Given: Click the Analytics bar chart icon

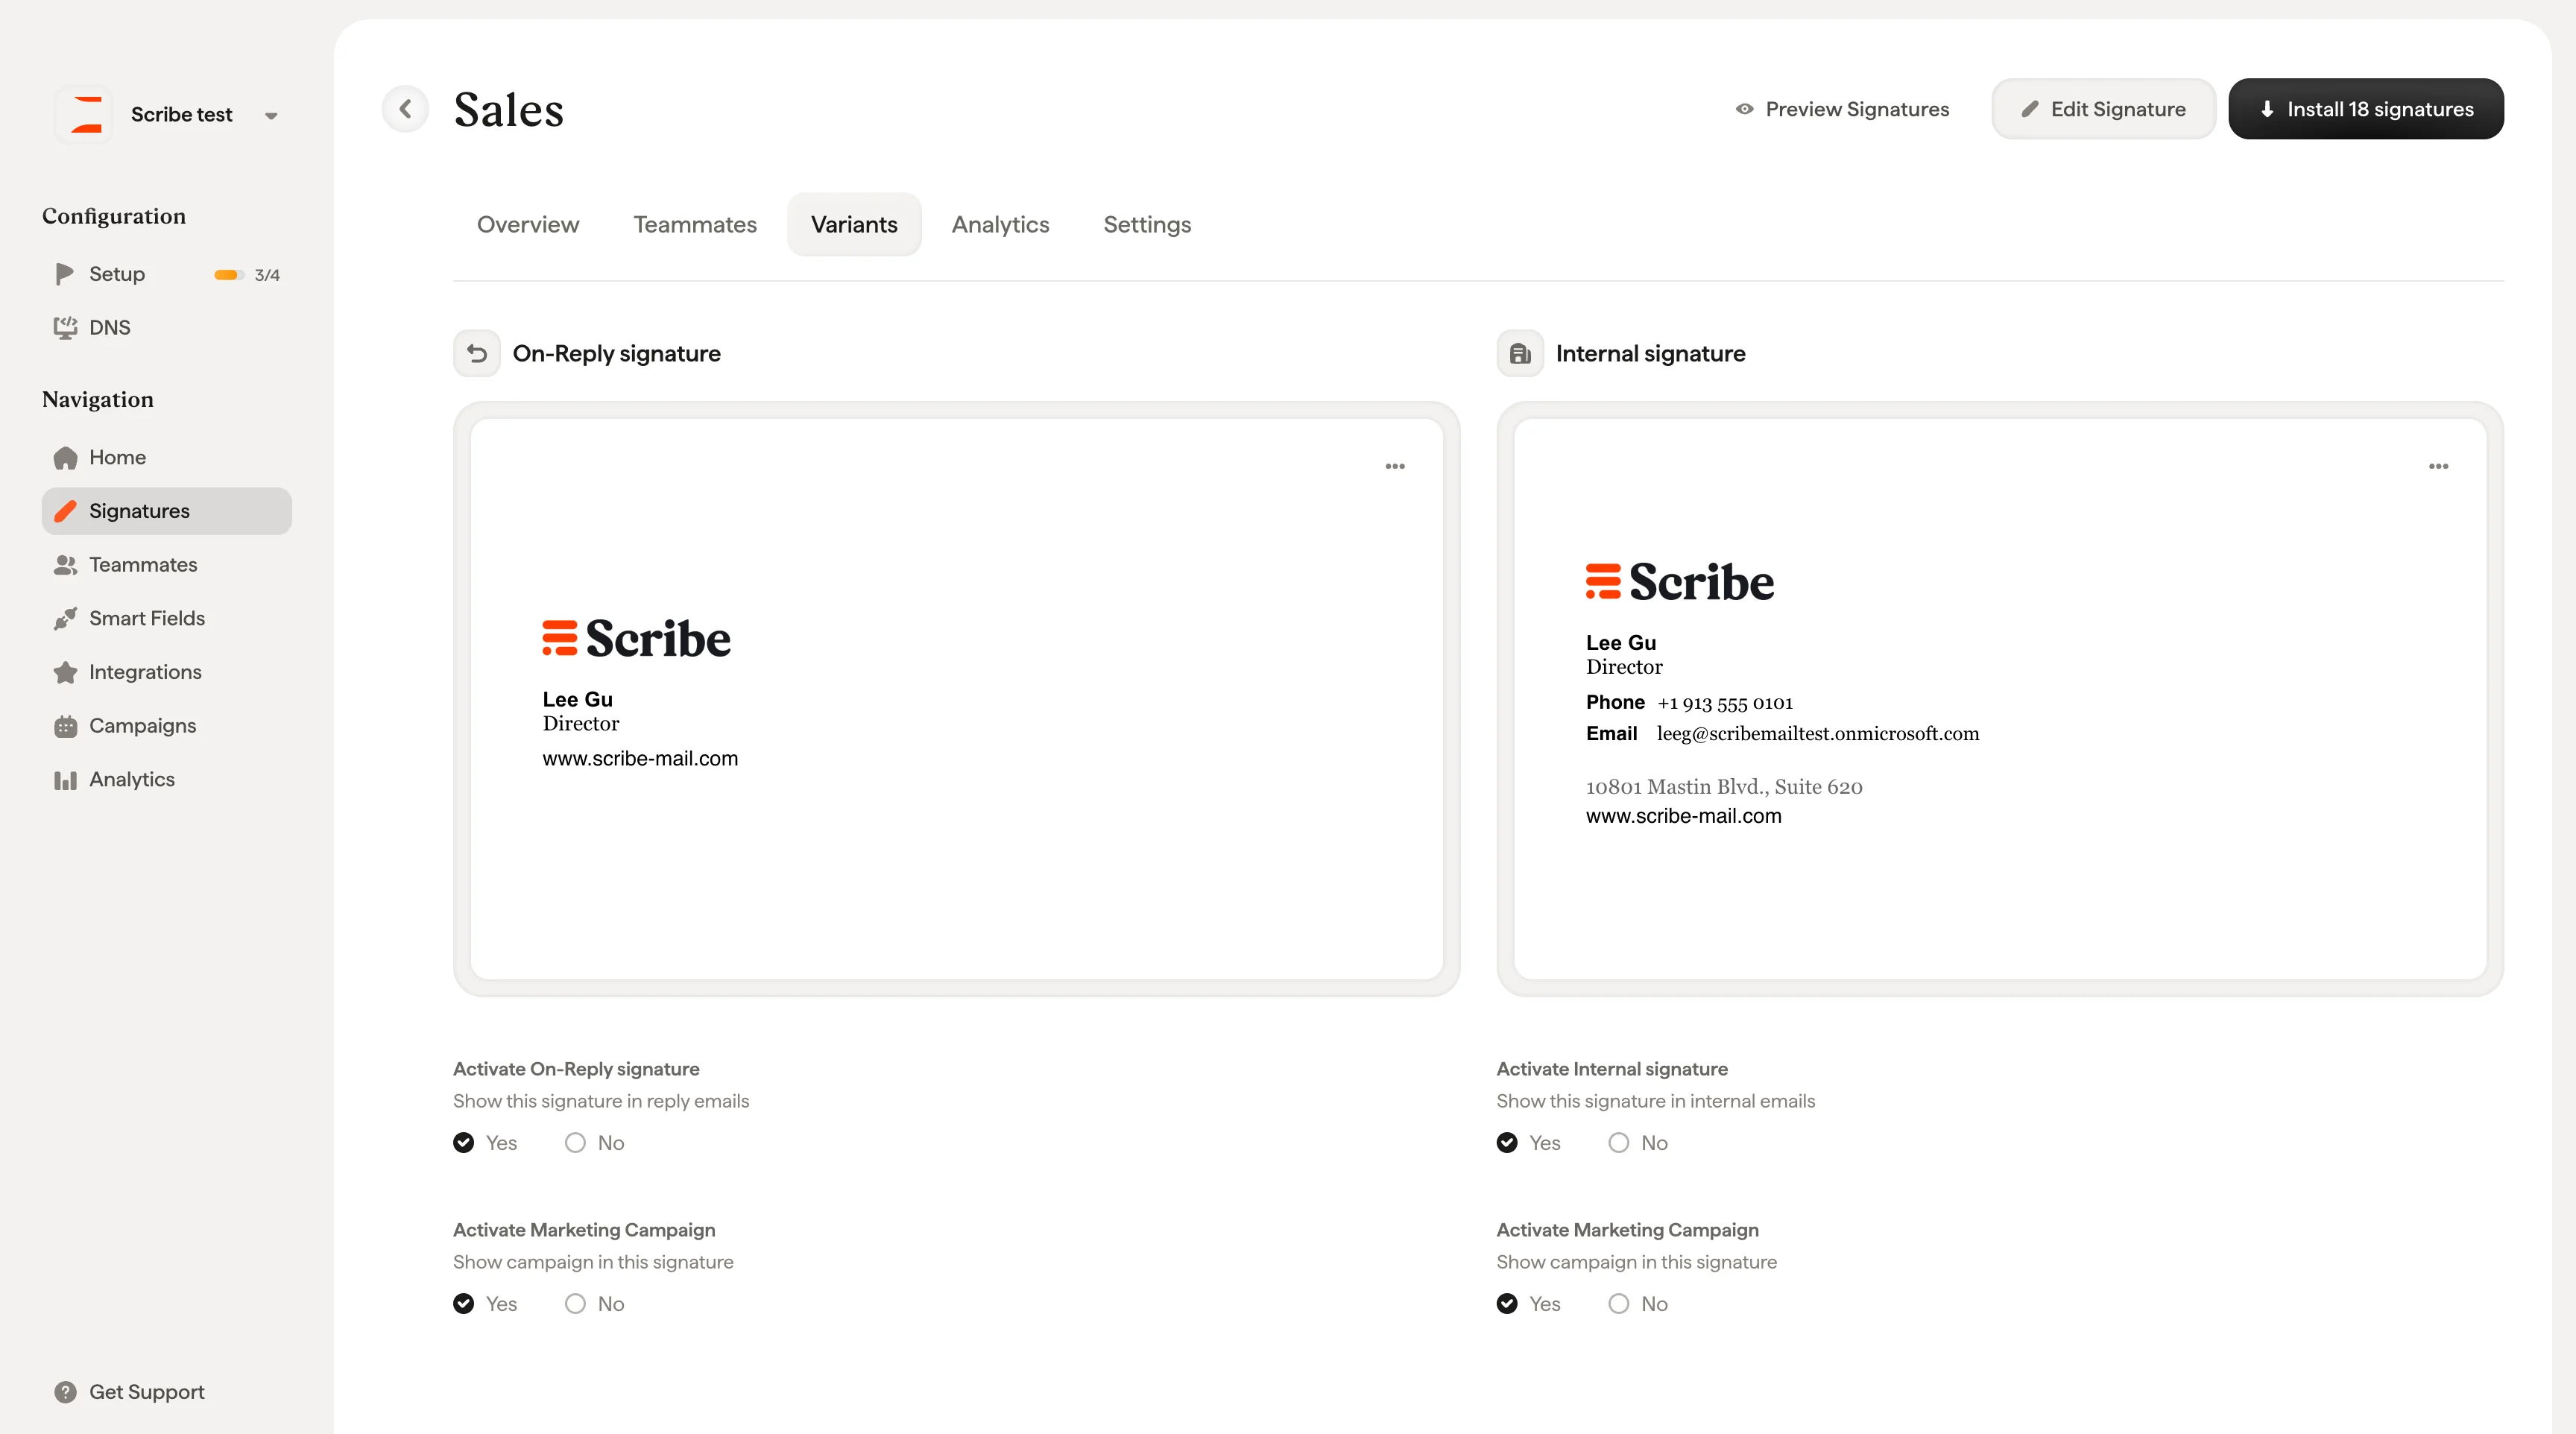Looking at the screenshot, I should (x=65, y=780).
